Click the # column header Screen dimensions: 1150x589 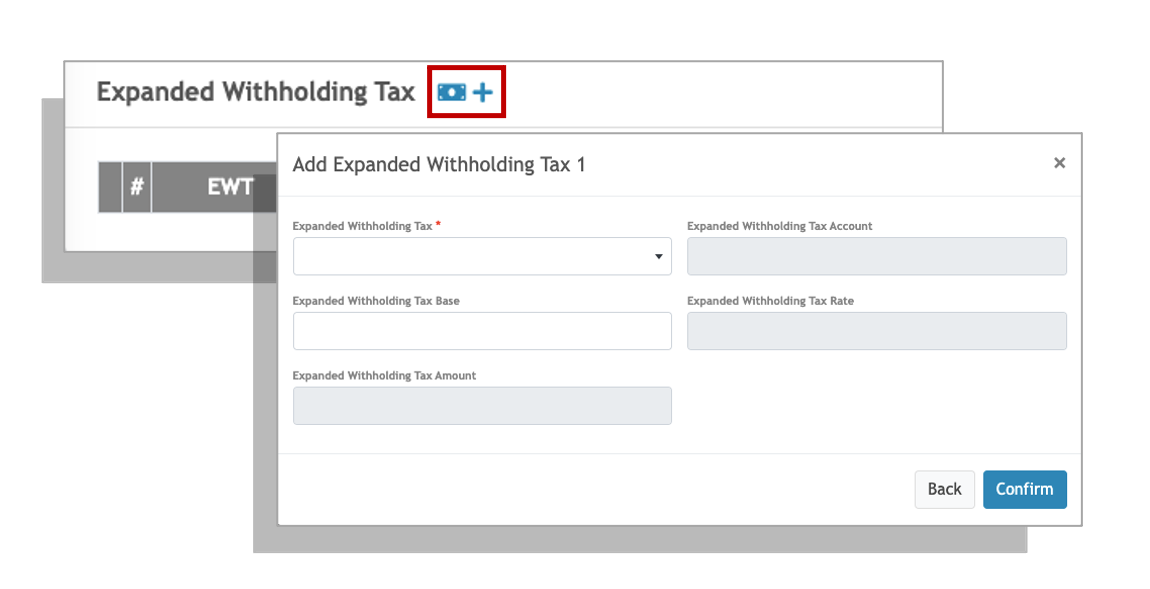(x=136, y=187)
